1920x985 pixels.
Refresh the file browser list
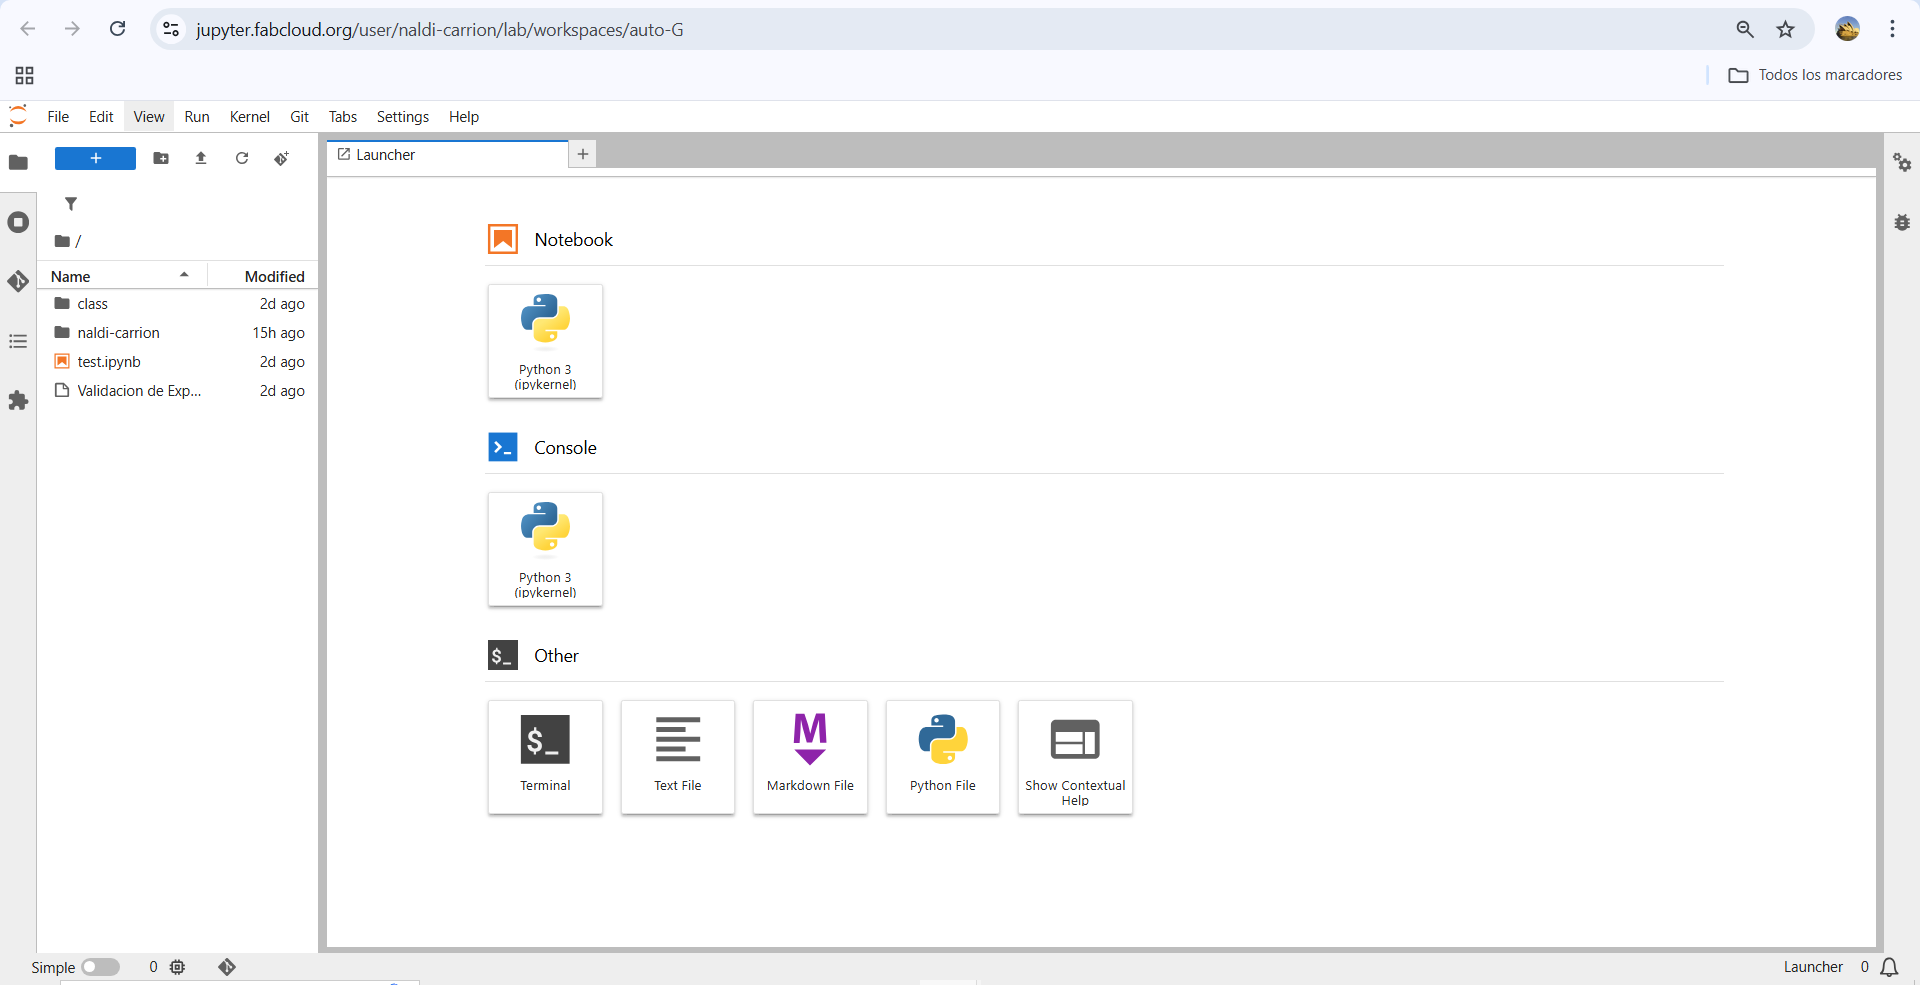242,158
